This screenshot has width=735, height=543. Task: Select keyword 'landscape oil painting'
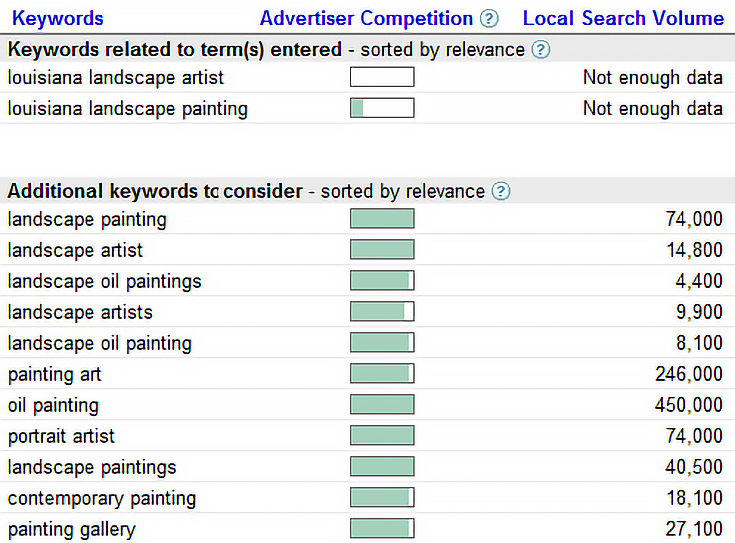(x=100, y=343)
